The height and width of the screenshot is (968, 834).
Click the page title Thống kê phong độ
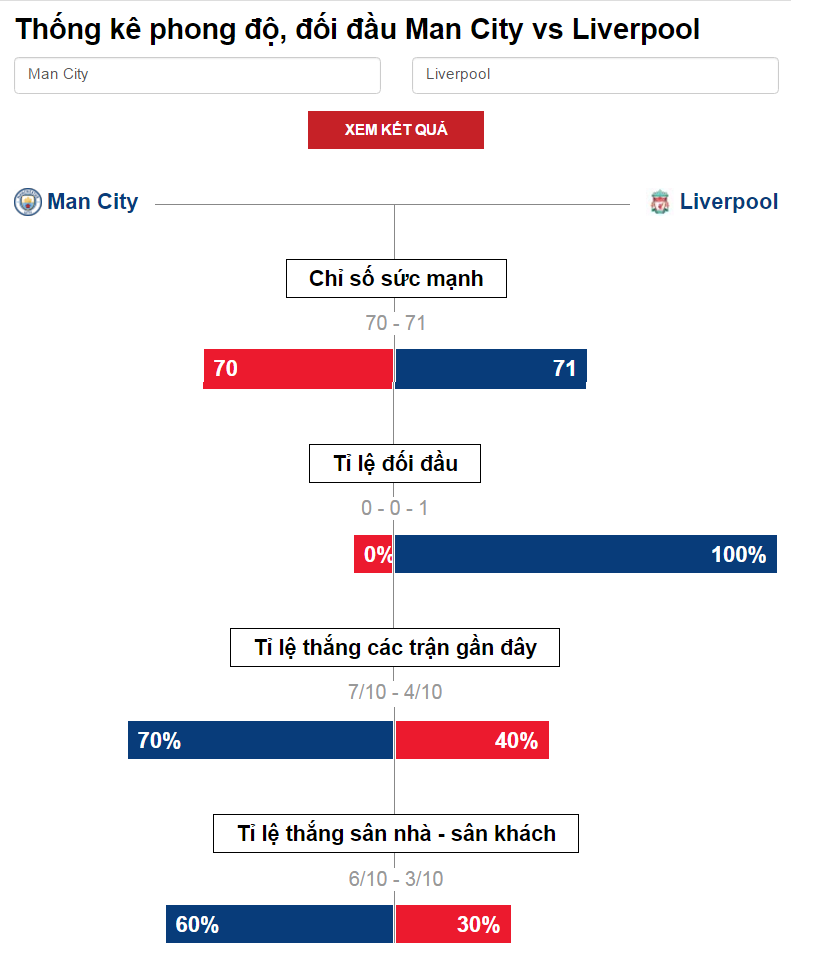tap(151, 30)
